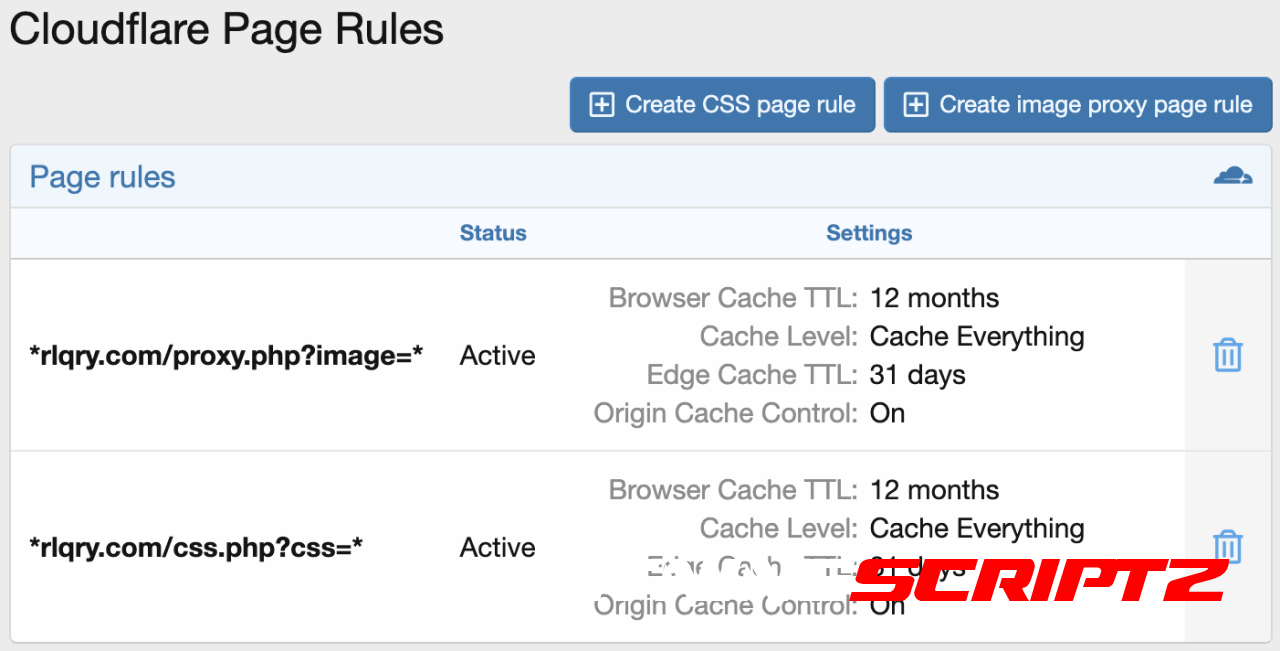1280x651 pixels.
Task: Select the Page rules panel heading
Action: pyautogui.click(x=102, y=177)
